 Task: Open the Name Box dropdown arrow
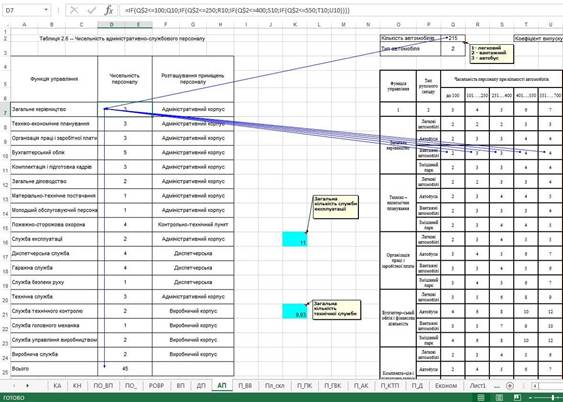tap(46, 10)
